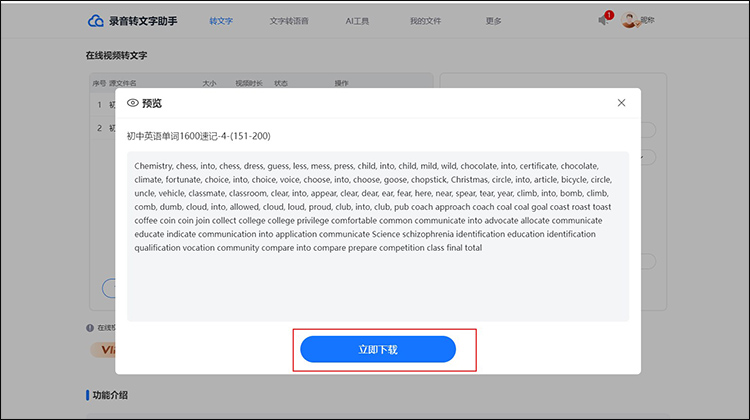Open the 转文字 tab
This screenshot has height=420, width=750.
pyautogui.click(x=221, y=21)
